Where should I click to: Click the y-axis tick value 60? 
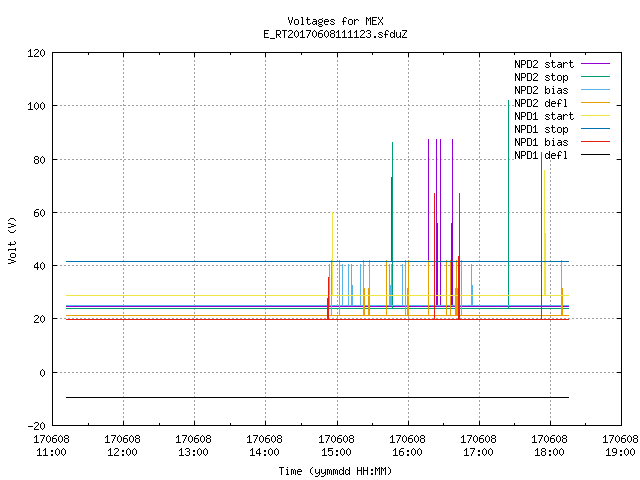pyautogui.click(x=39, y=213)
